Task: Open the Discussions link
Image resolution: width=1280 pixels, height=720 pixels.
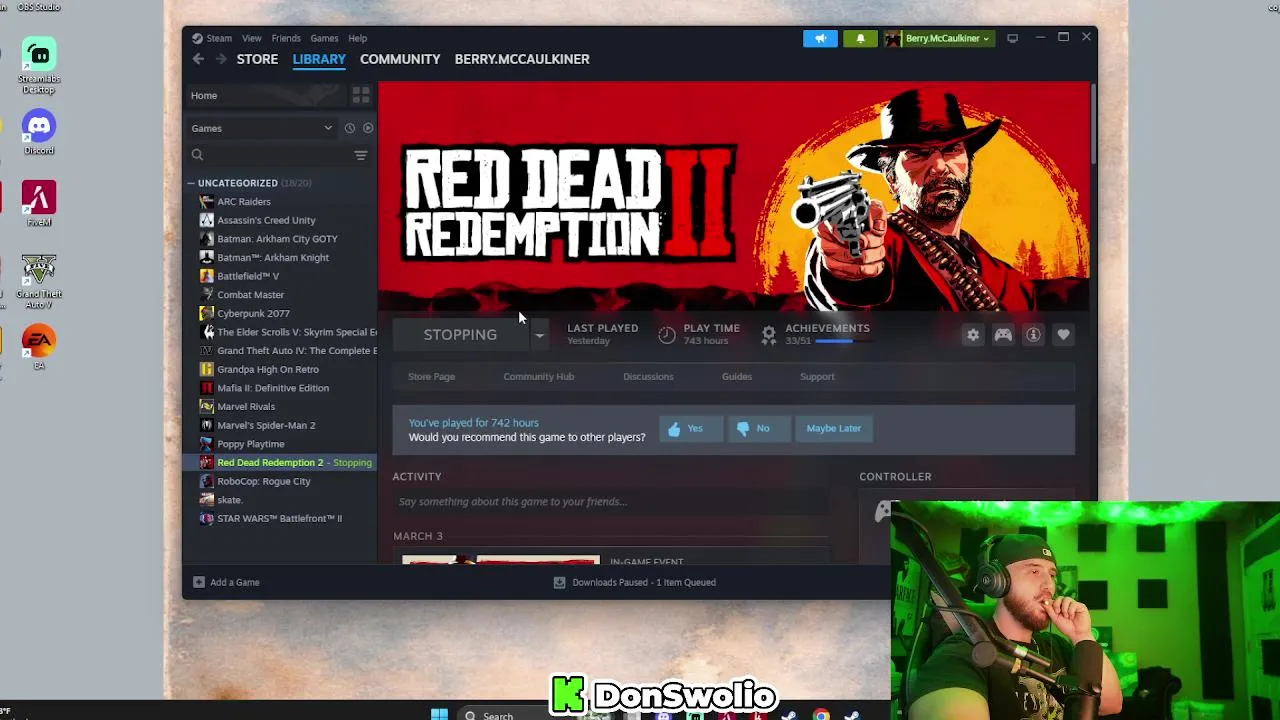Action: [x=648, y=377]
